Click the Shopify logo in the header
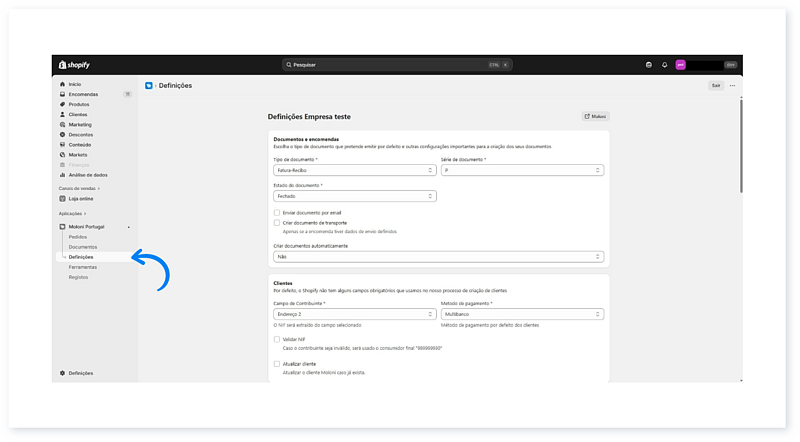Viewport: 800px width, 442px height. coord(75,65)
